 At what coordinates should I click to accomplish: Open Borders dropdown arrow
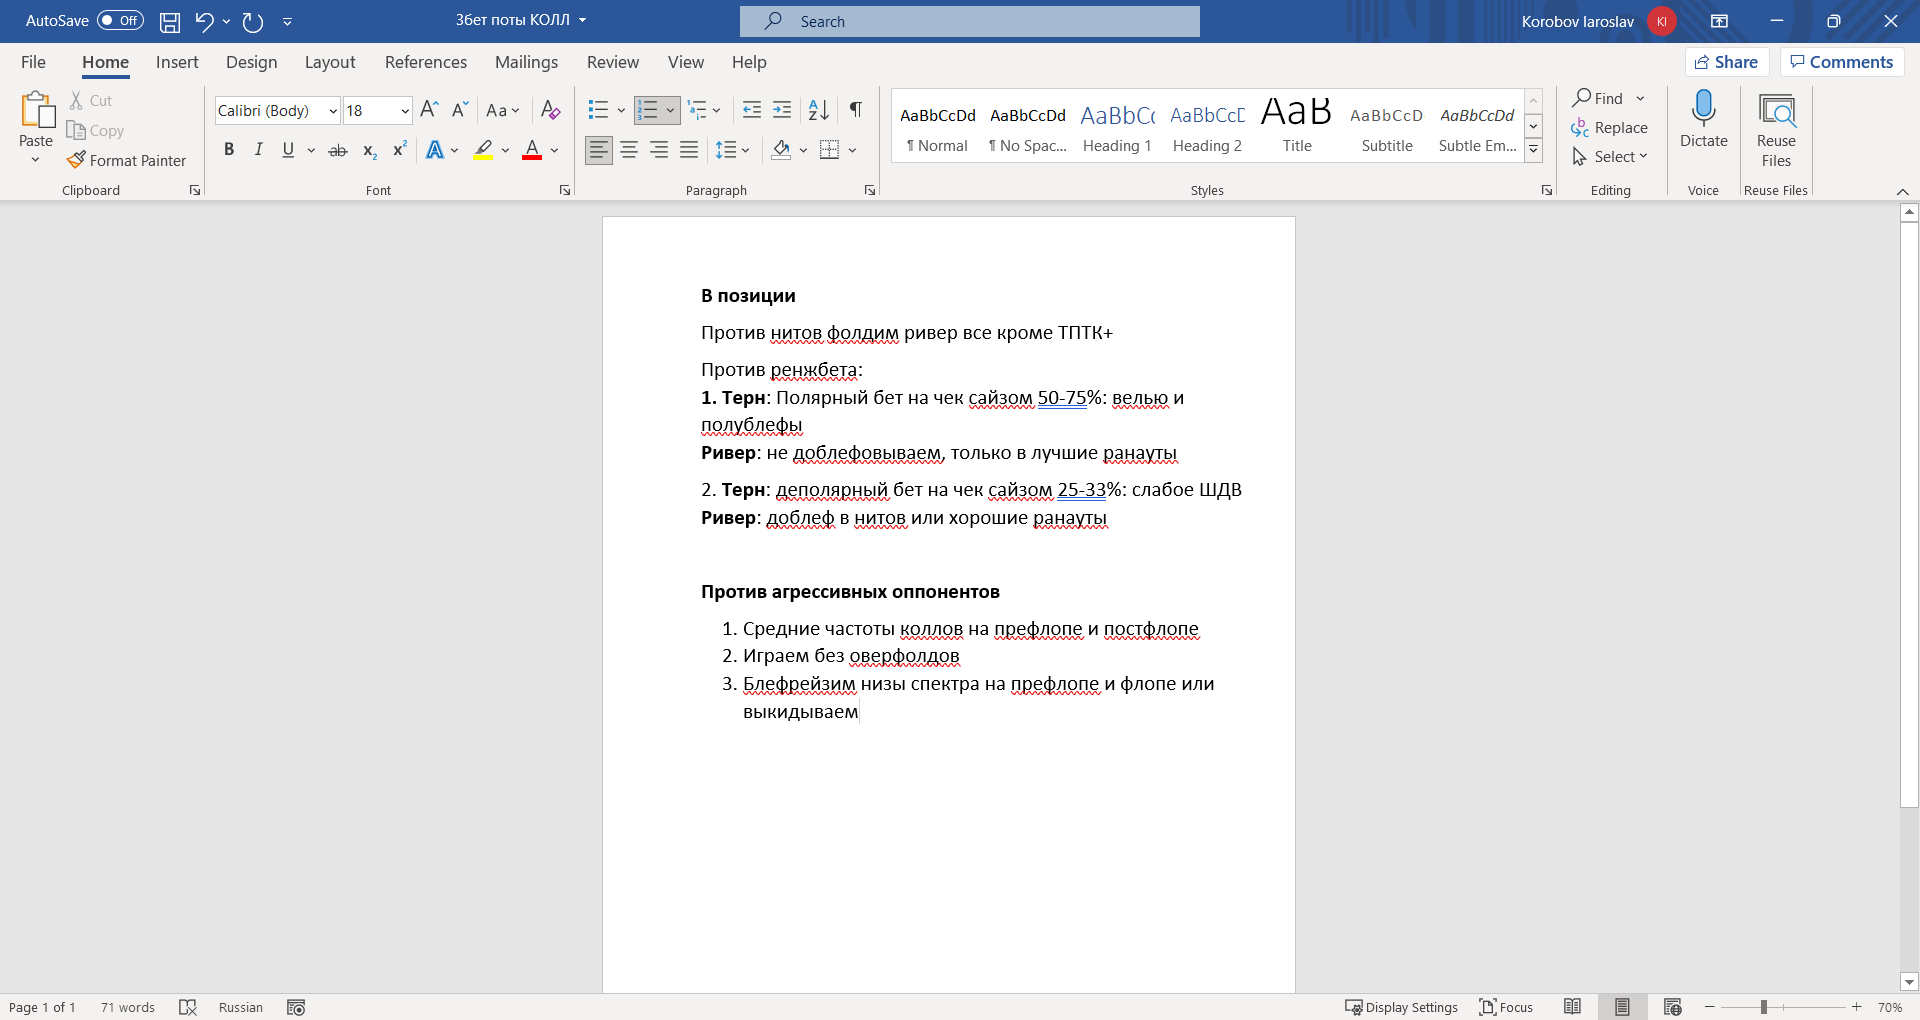click(x=852, y=150)
